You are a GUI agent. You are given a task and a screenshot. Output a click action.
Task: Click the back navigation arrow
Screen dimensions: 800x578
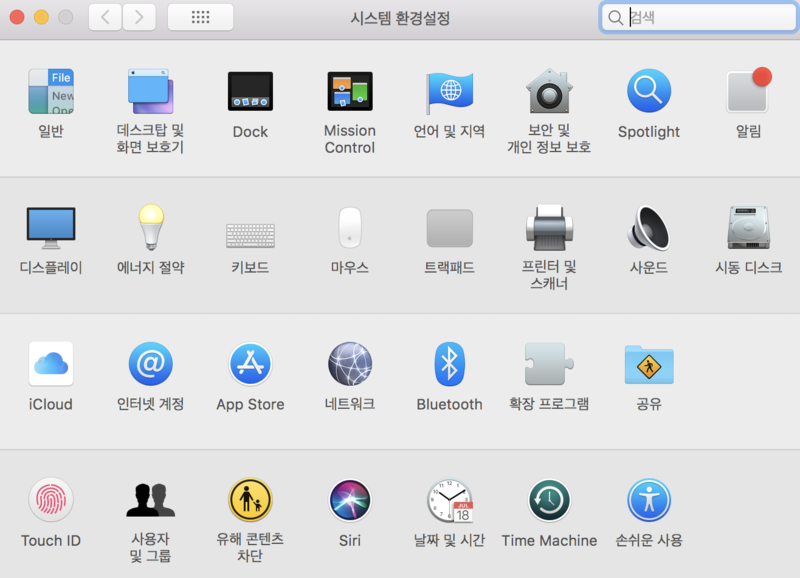pos(105,17)
